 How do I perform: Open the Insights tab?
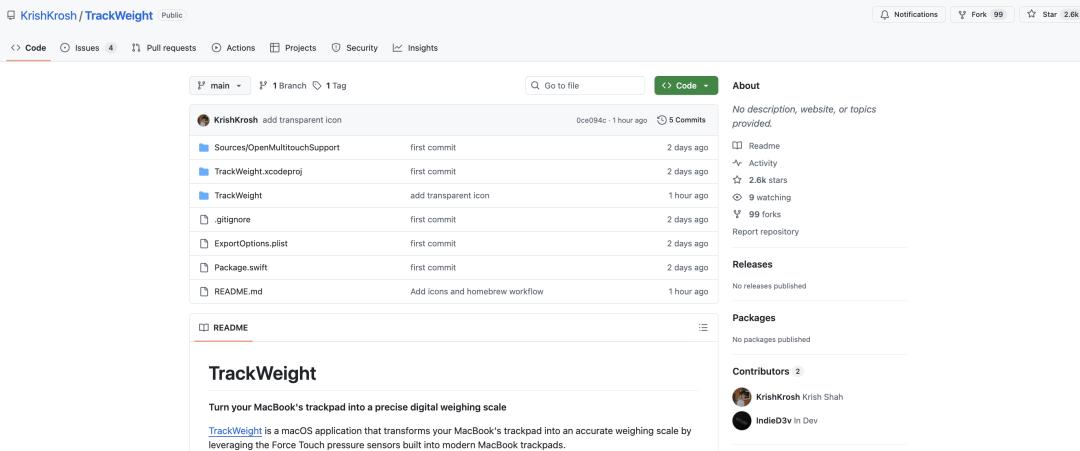pos(415,48)
